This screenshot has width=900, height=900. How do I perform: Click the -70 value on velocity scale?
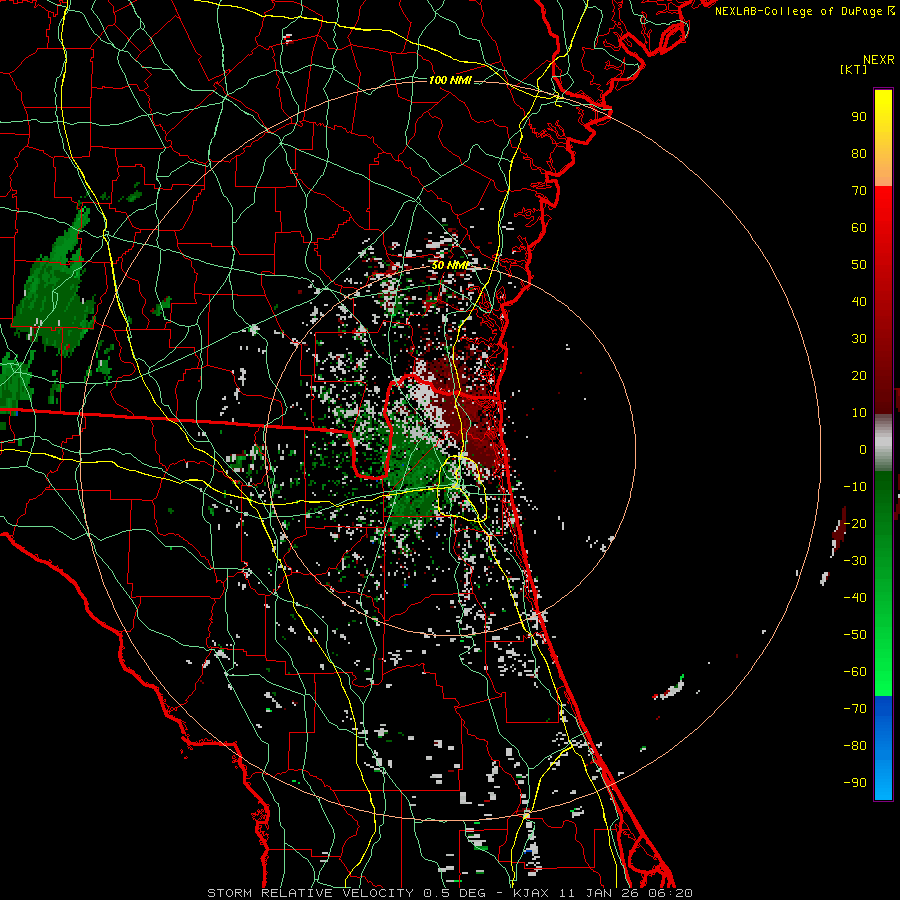tap(855, 709)
